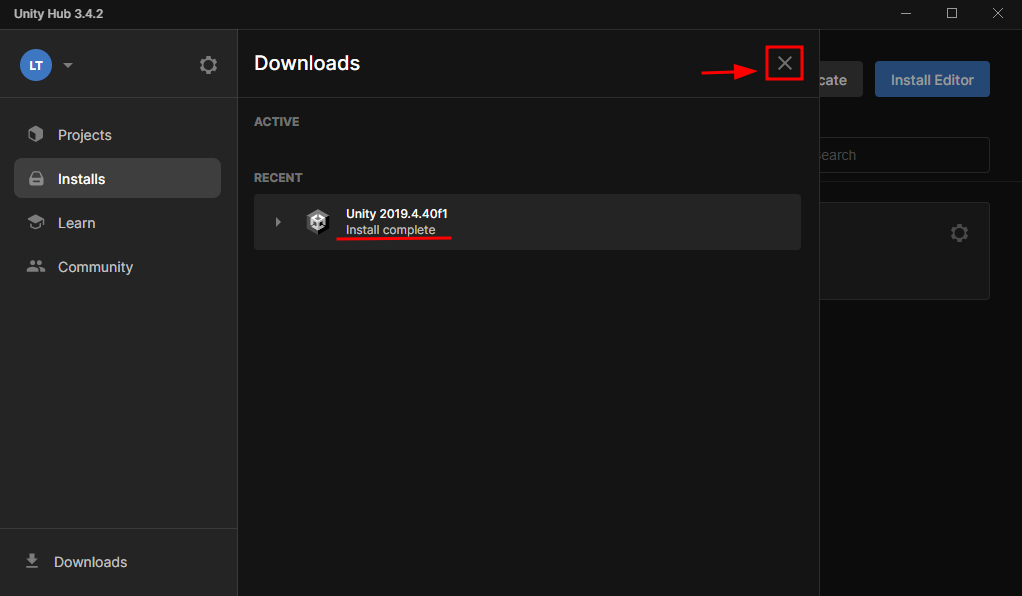1022x596 pixels.
Task: Minimize the Unity Hub window
Action: click(906, 13)
